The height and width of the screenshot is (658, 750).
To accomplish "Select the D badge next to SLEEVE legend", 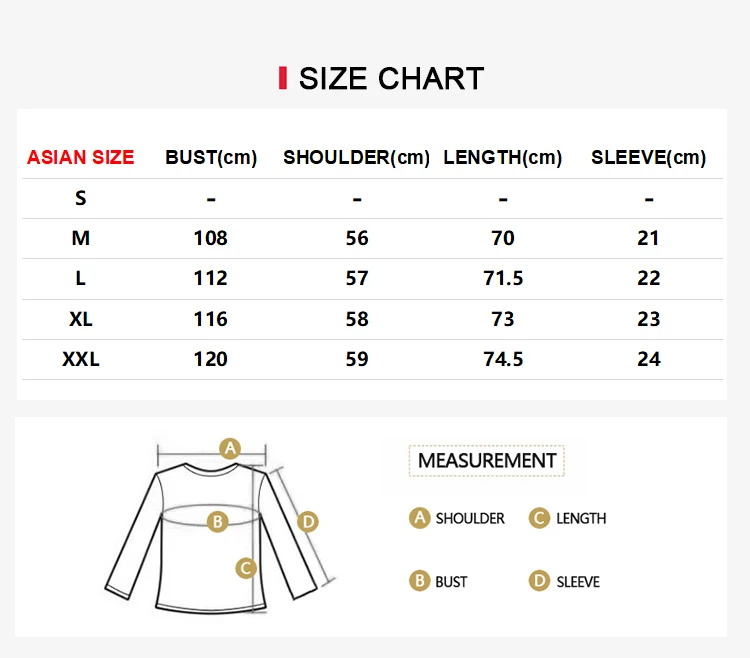I will click(x=540, y=581).
